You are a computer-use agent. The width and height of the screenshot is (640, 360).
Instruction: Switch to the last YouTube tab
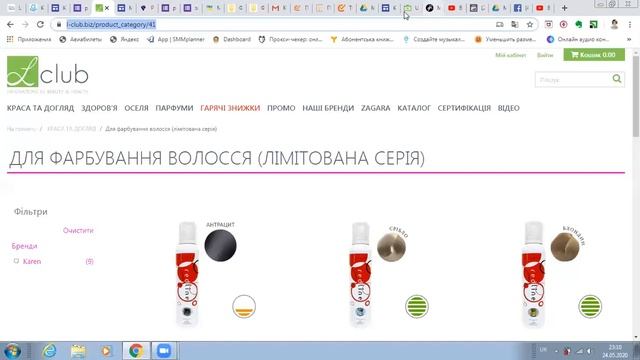[x=542, y=8]
